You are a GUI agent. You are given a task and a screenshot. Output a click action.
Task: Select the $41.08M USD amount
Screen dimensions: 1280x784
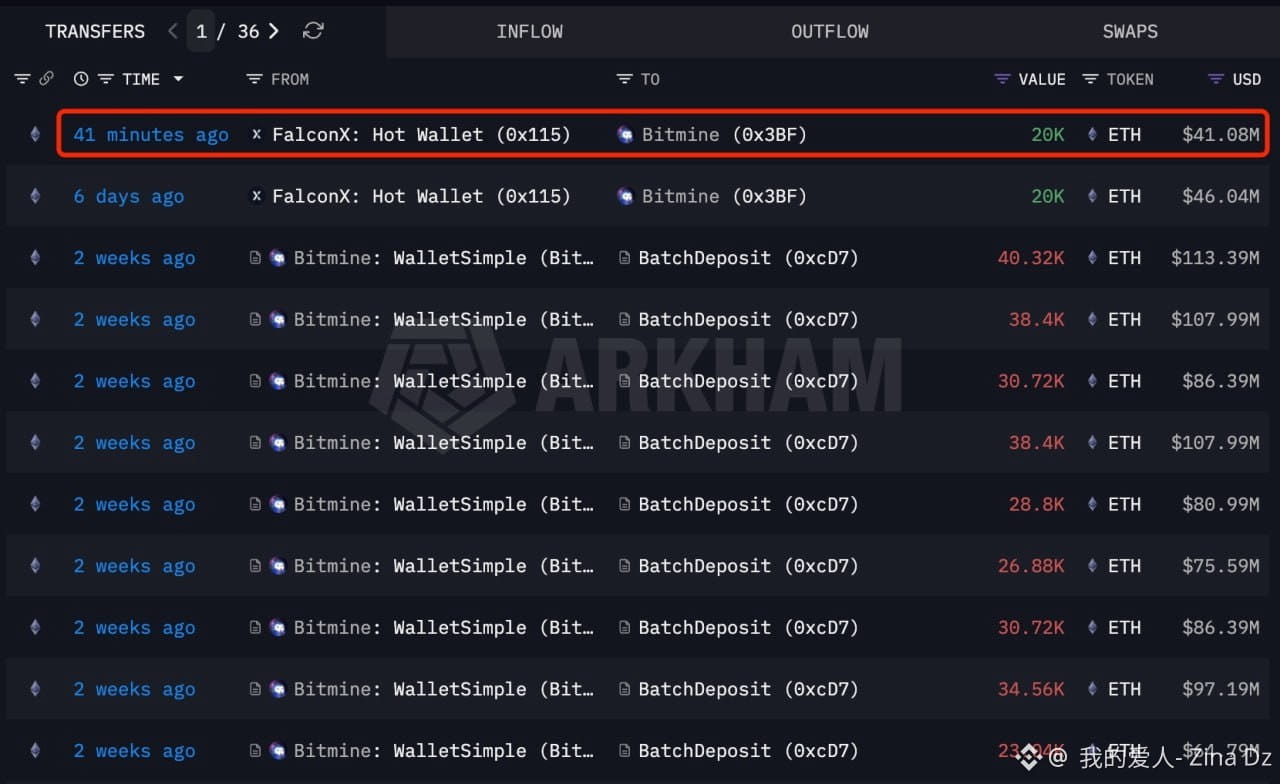(1221, 134)
